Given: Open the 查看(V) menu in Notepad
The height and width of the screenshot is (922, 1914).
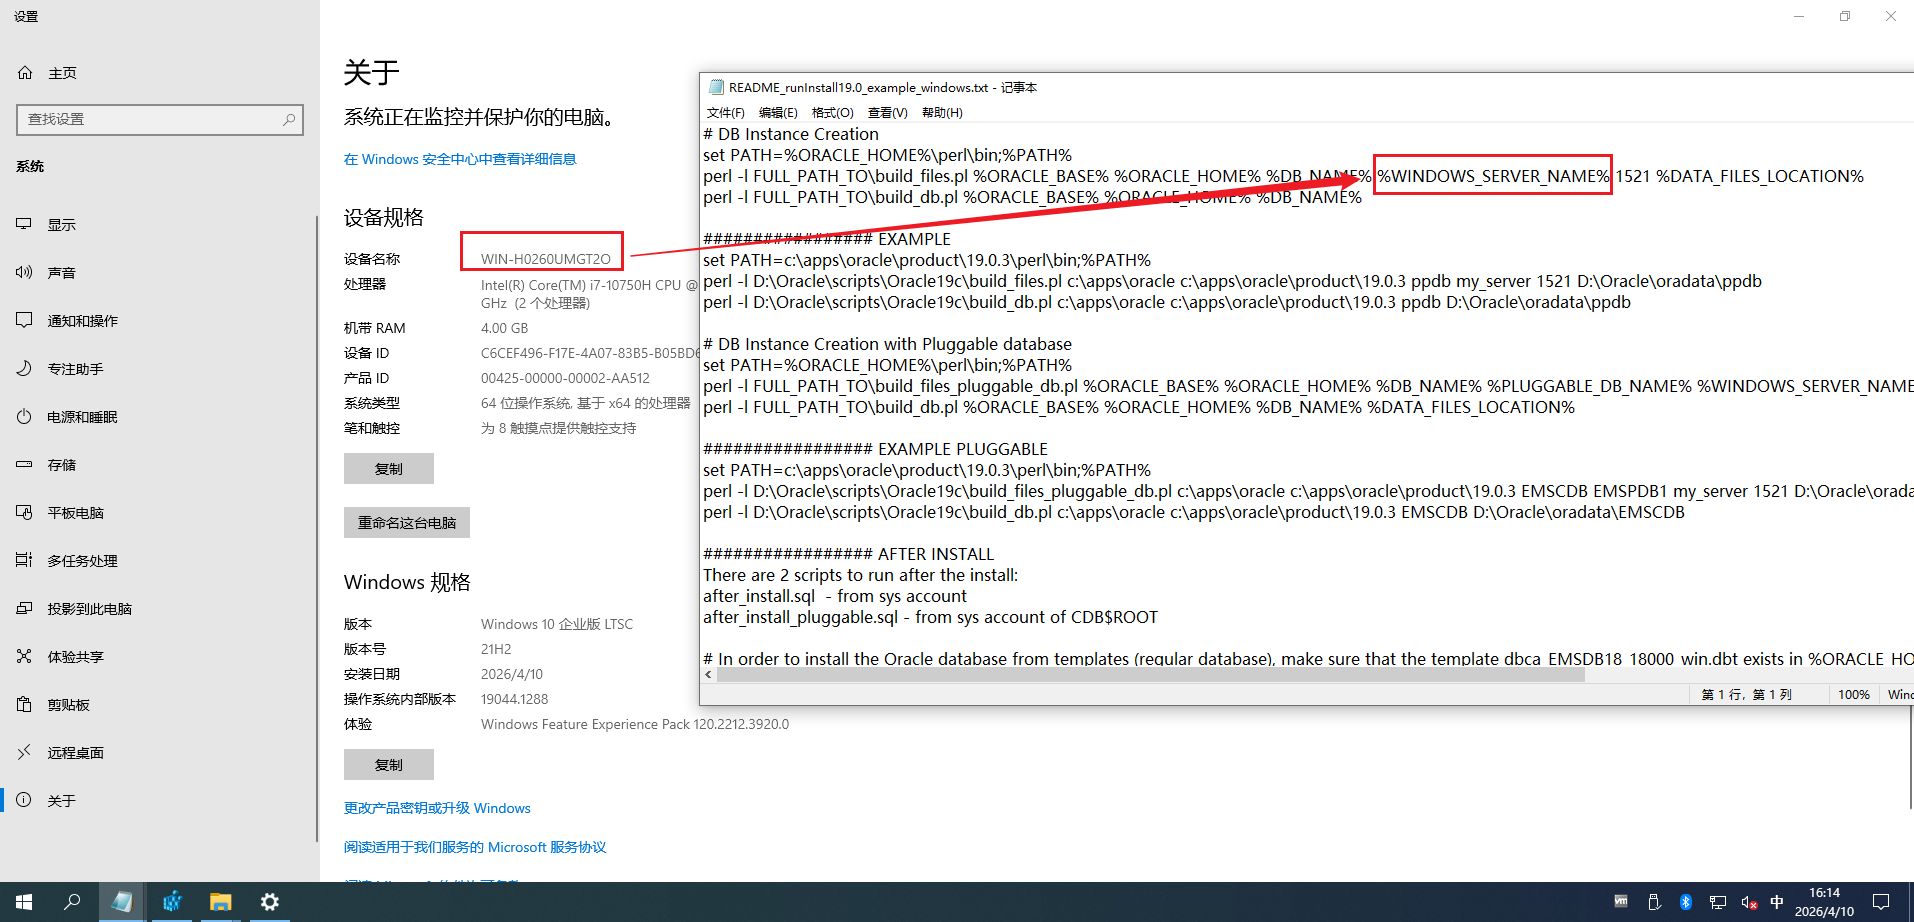Looking at the screenshot, I should pyautogui.click(x=887, y=113).
